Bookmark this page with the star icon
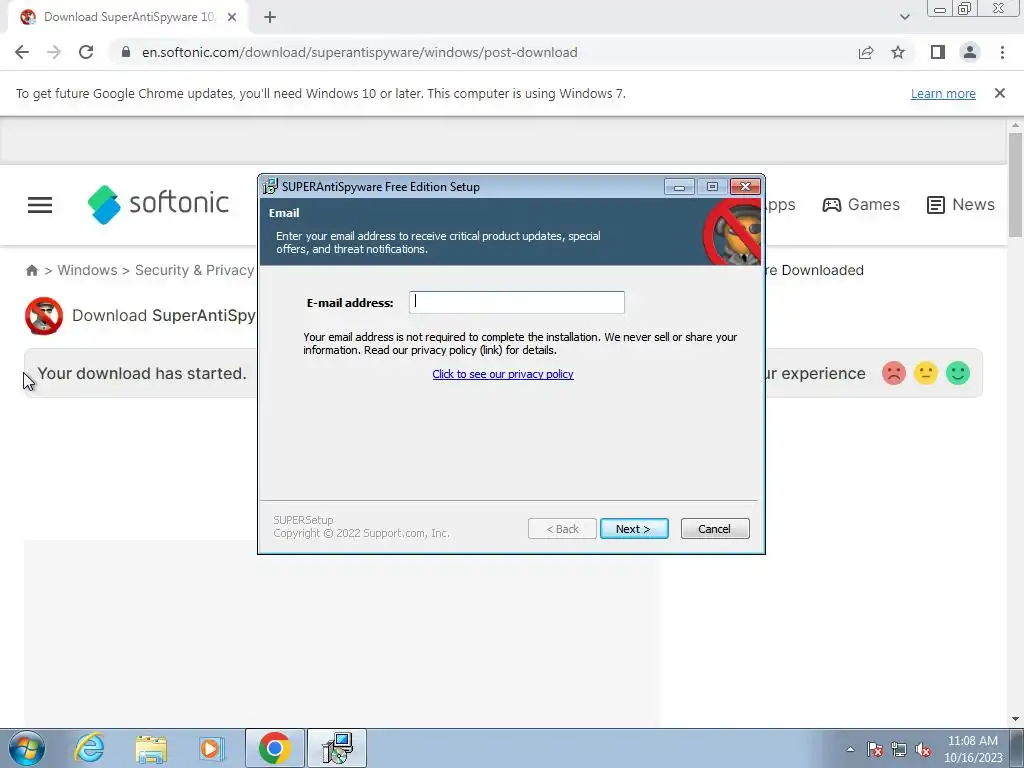The width and height of the screenshot is (1024, 768). pos(898,52)
